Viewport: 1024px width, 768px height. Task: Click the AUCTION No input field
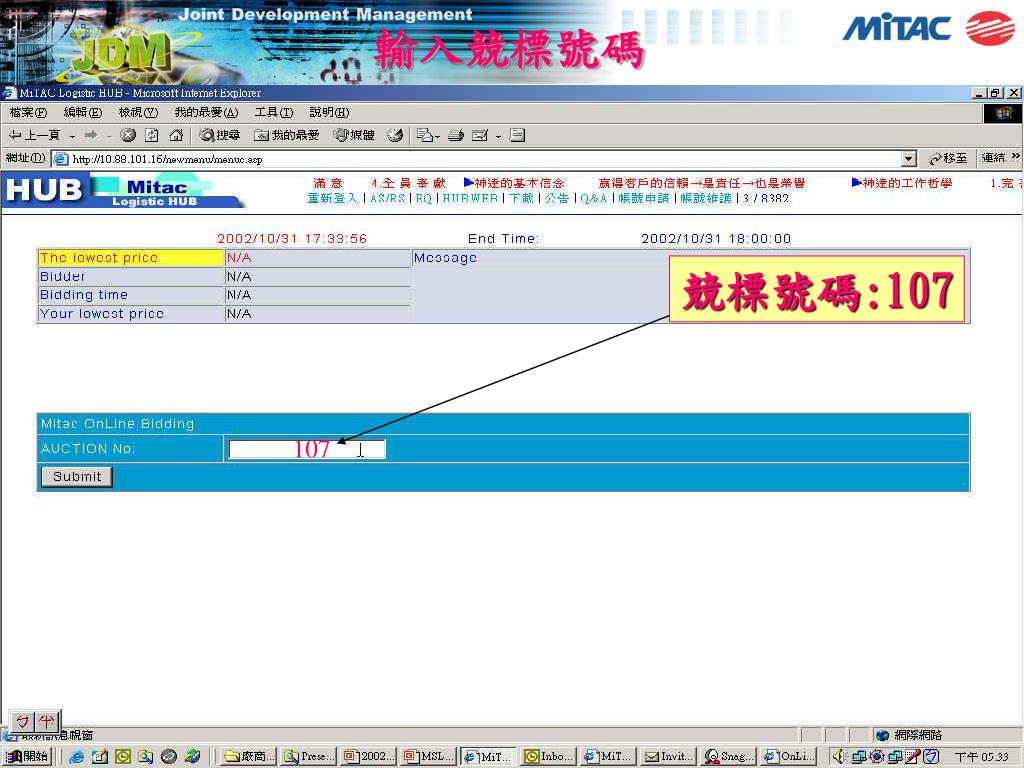pos(306,449)
